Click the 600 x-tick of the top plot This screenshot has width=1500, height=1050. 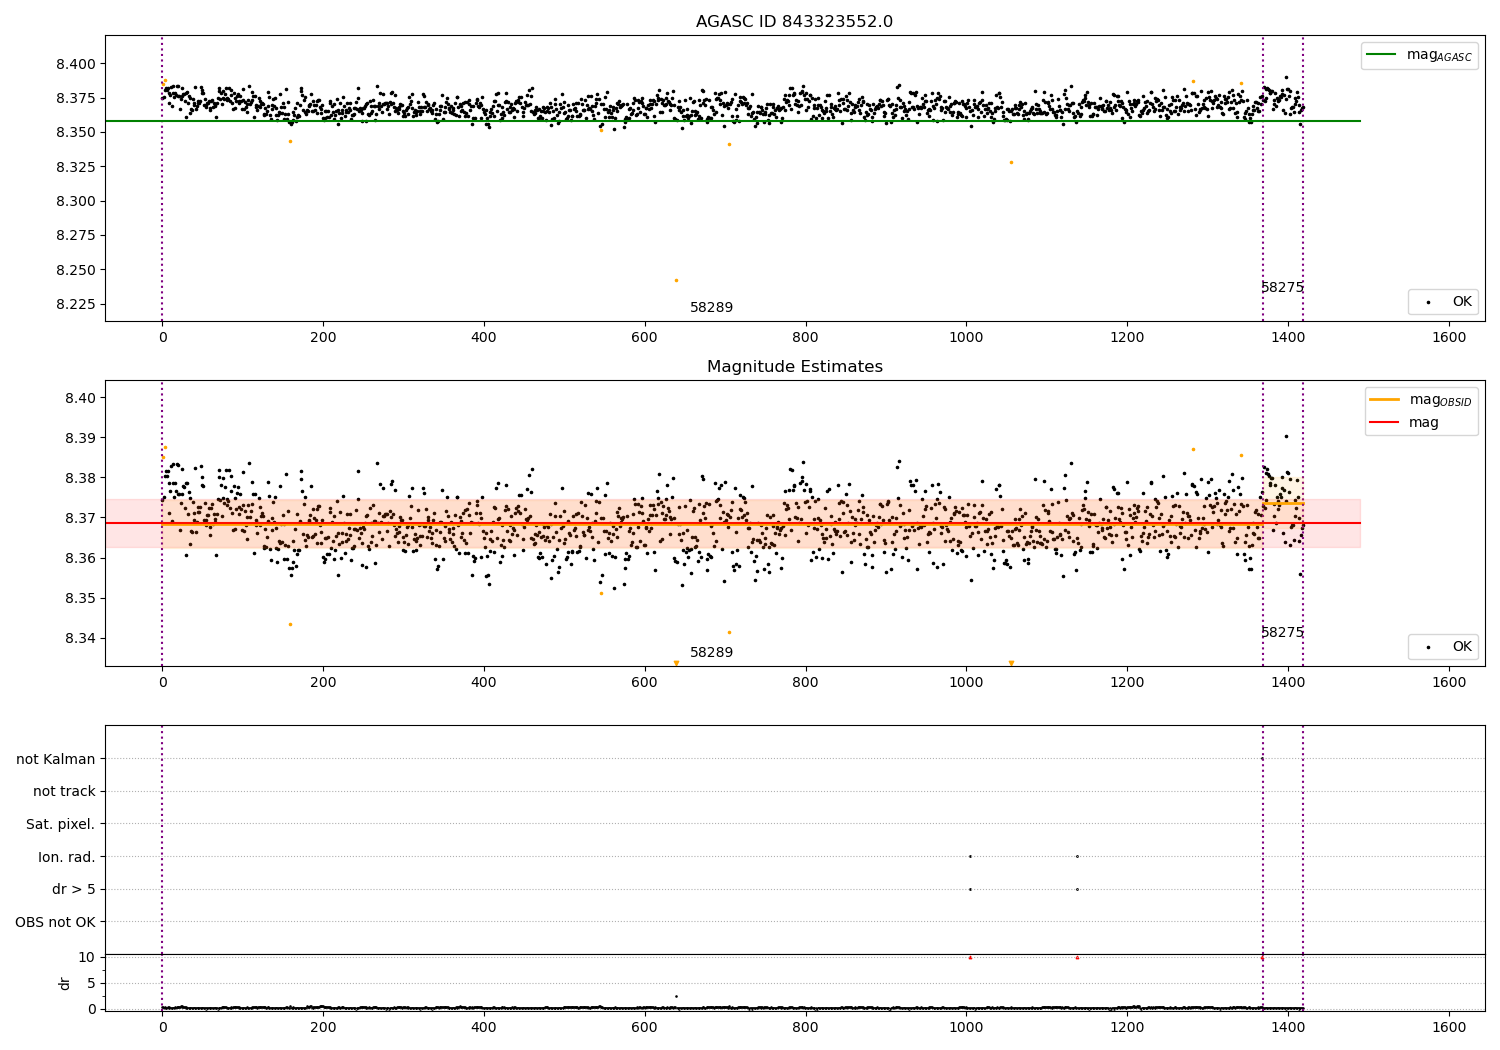coord(644,337)
